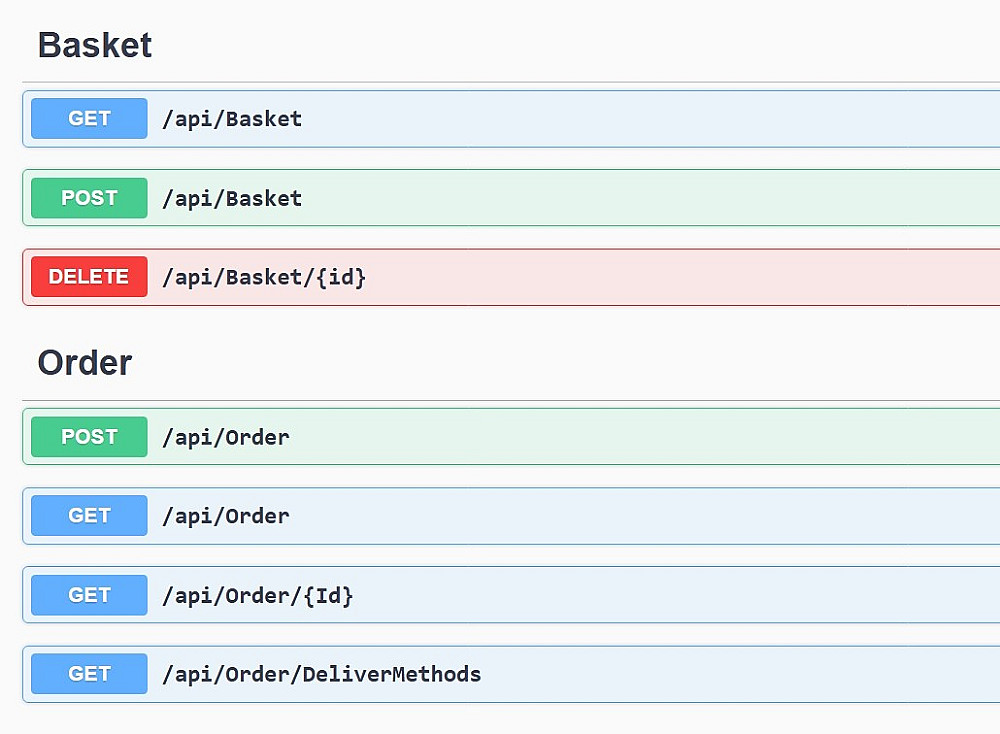Image resolution: width=1000 pixels, height=734 pixels.
Task: Click the GET badge for /api/Order/{Id}
Action: 89,595
